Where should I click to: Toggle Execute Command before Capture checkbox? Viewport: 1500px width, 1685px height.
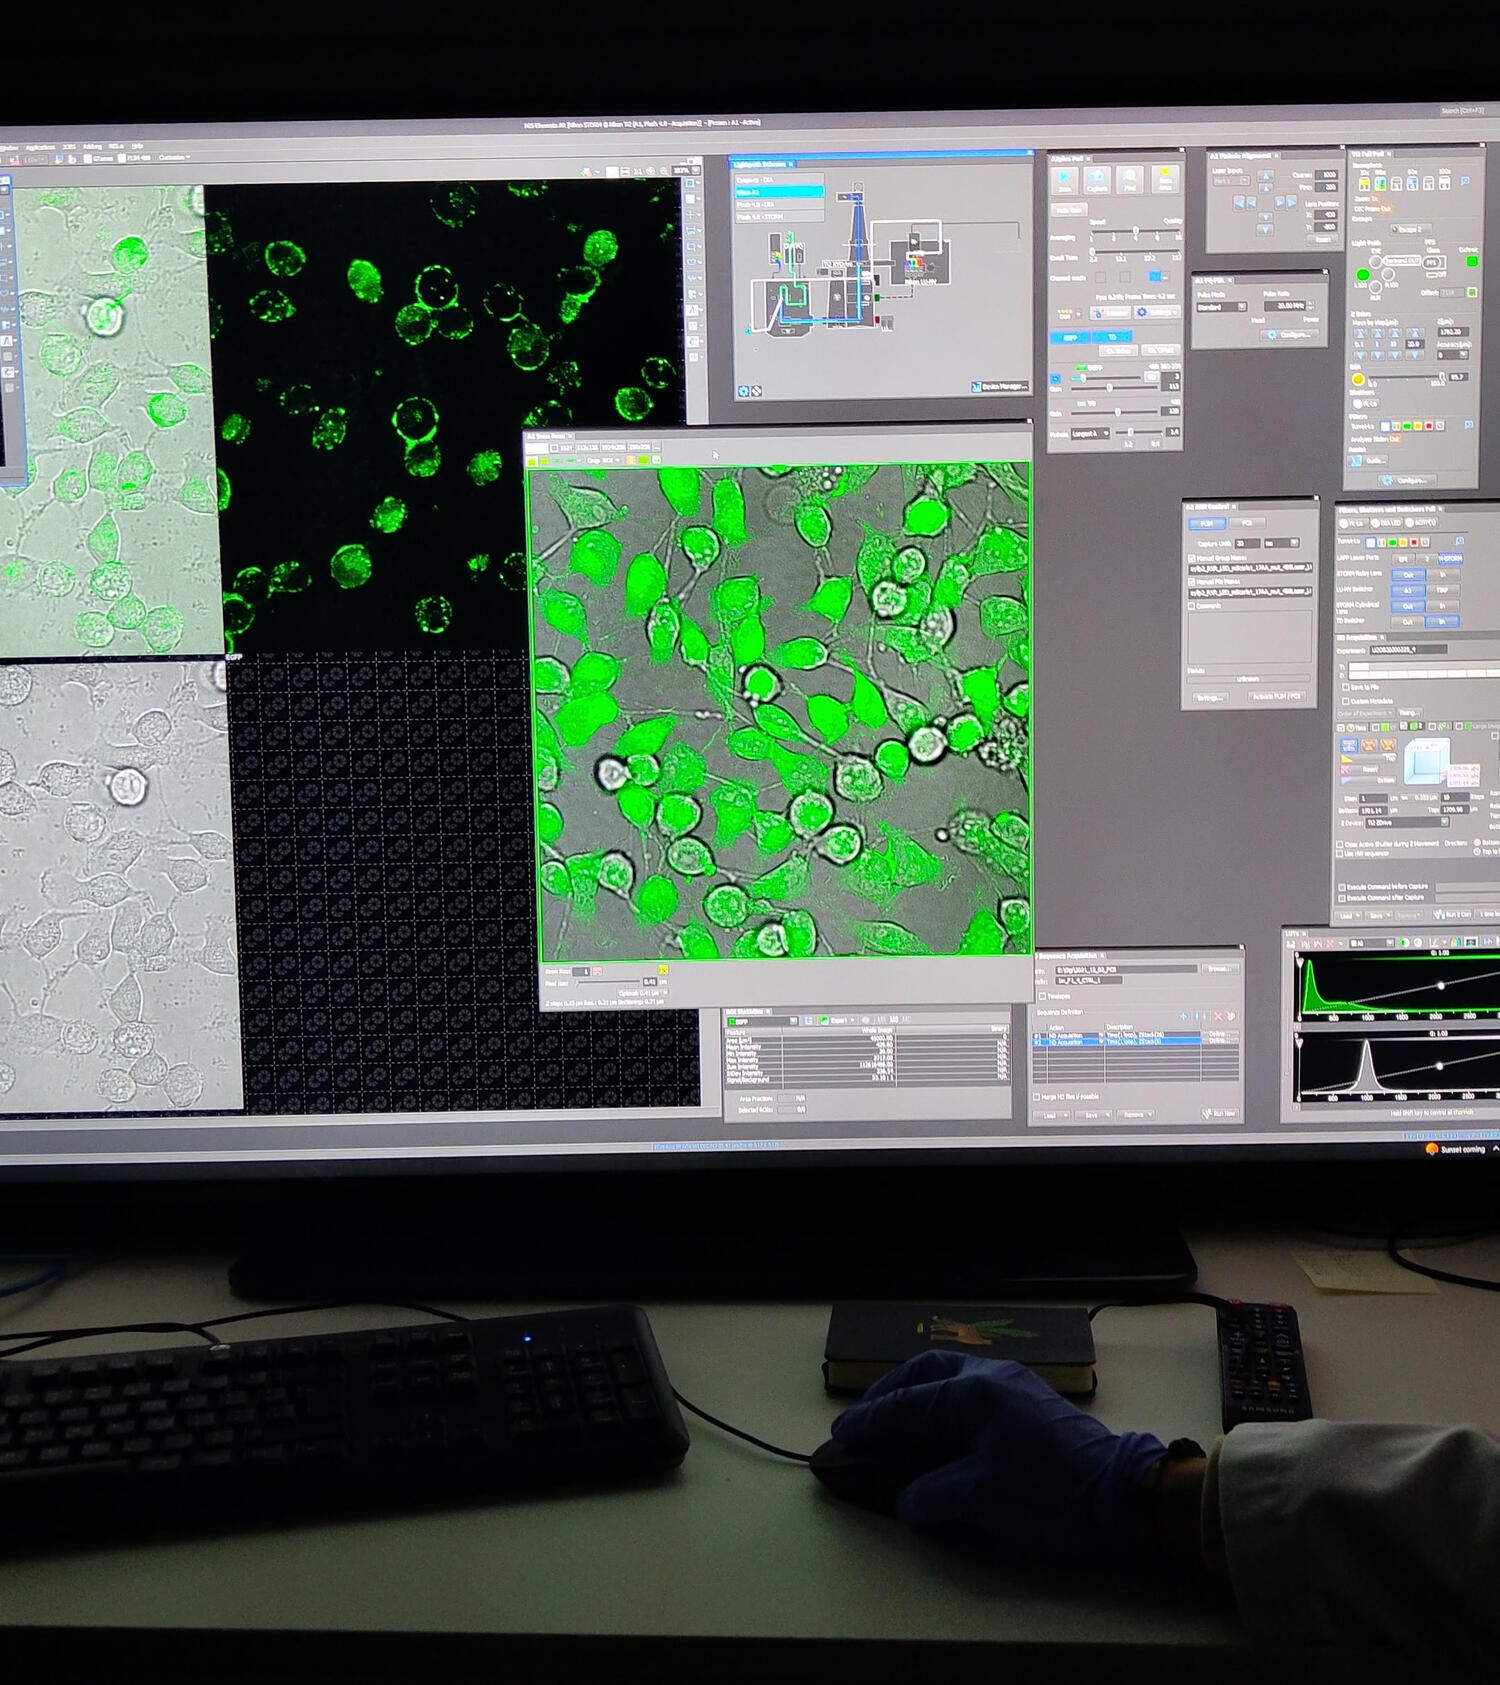tap(1342, 887)
